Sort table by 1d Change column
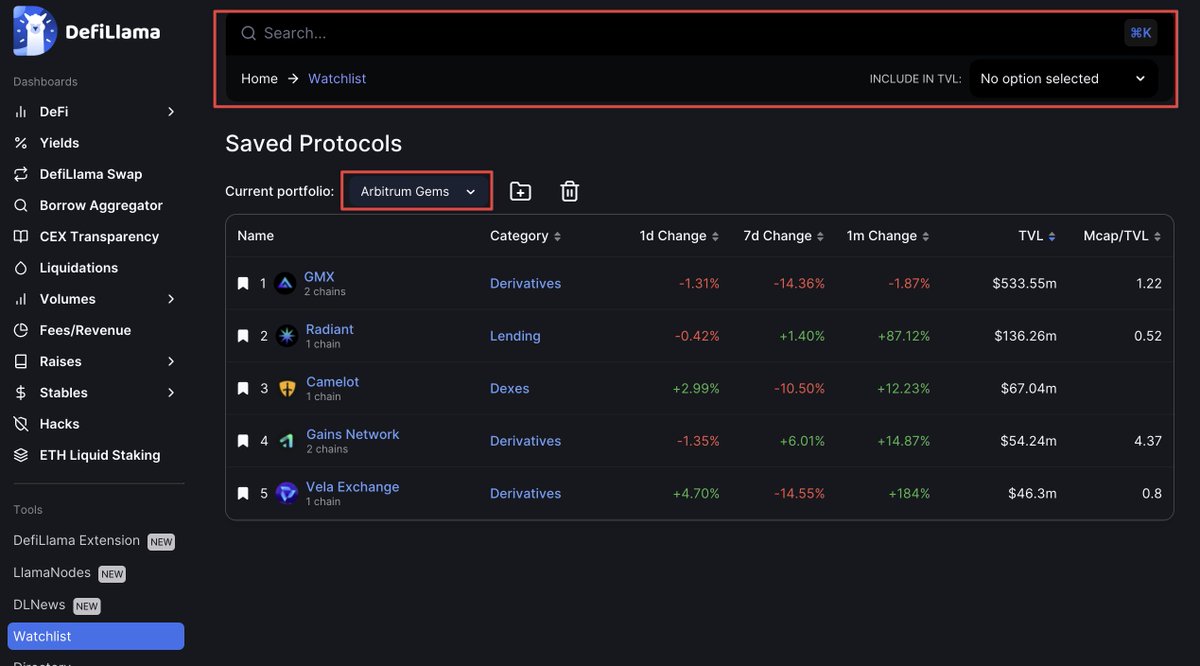 click(680, 236)
